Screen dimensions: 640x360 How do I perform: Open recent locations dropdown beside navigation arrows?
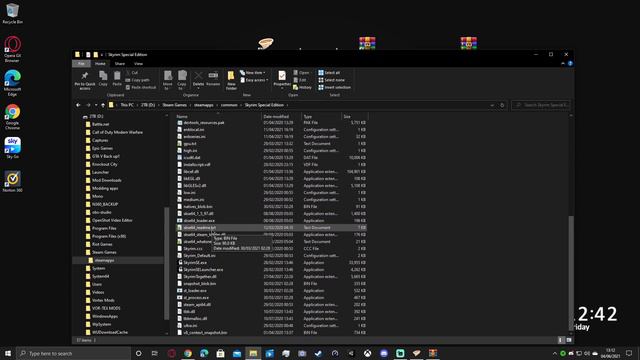click(x=96, y=105)
